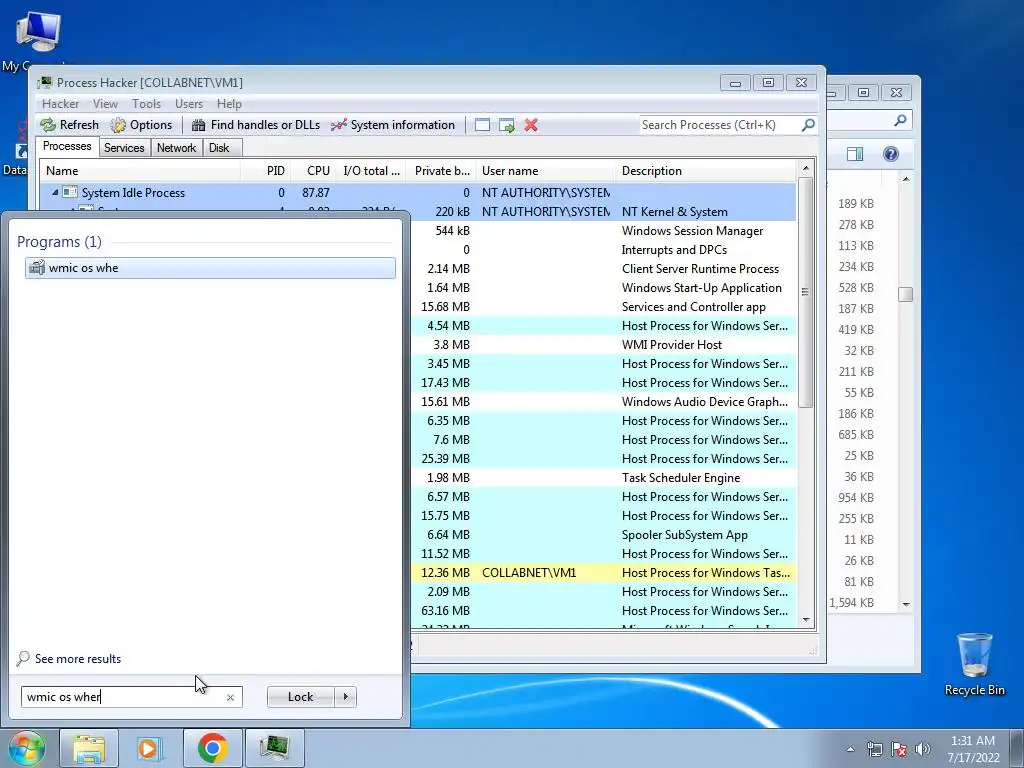The width and height of the screenshot is (1024, 768).
Task: Click the Lock button
Action: click(x=300, y=697)
